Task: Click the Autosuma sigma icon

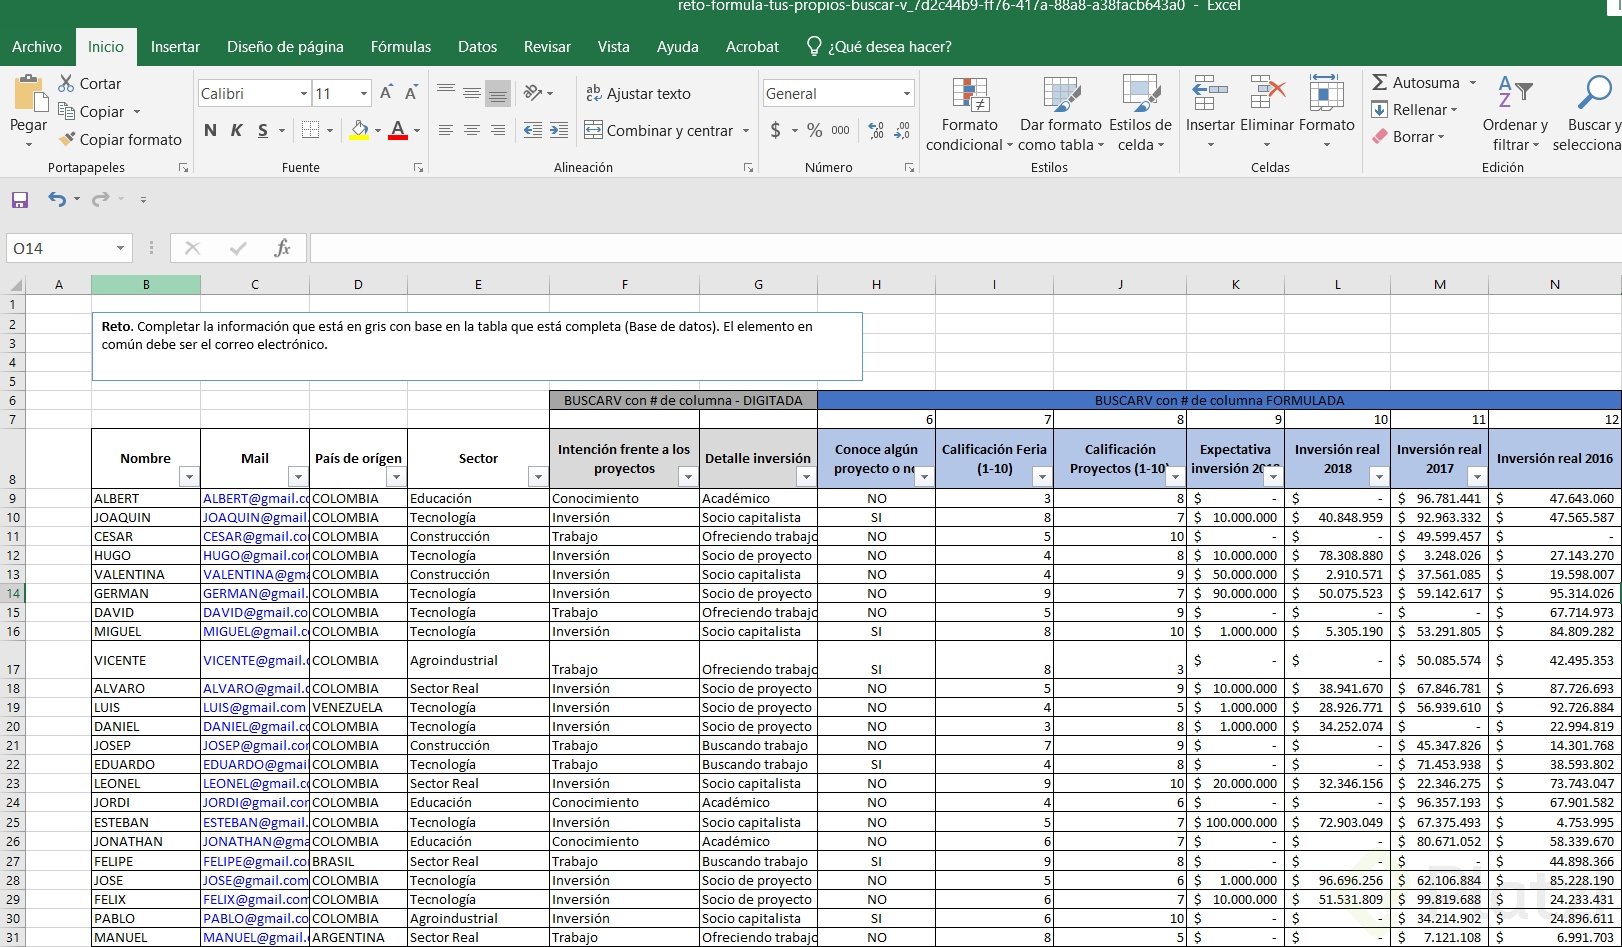Action: point(1380,83)
